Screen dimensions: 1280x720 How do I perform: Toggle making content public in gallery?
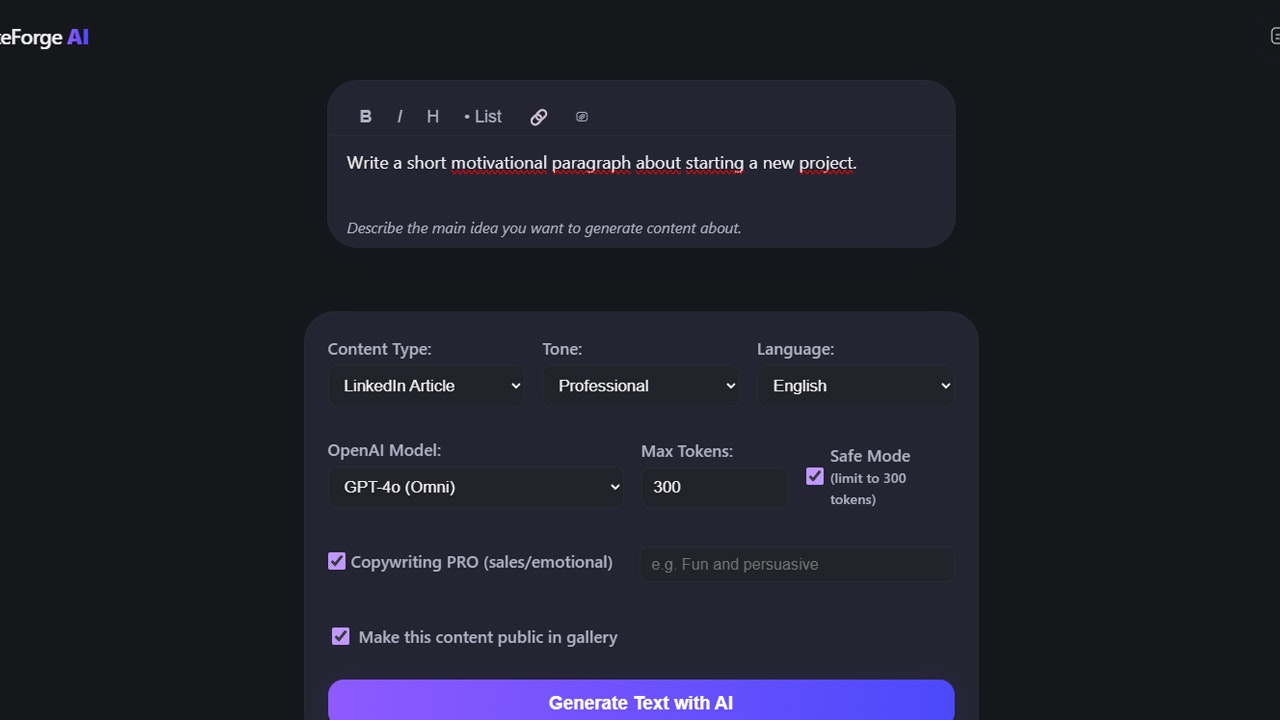(340, 636)
